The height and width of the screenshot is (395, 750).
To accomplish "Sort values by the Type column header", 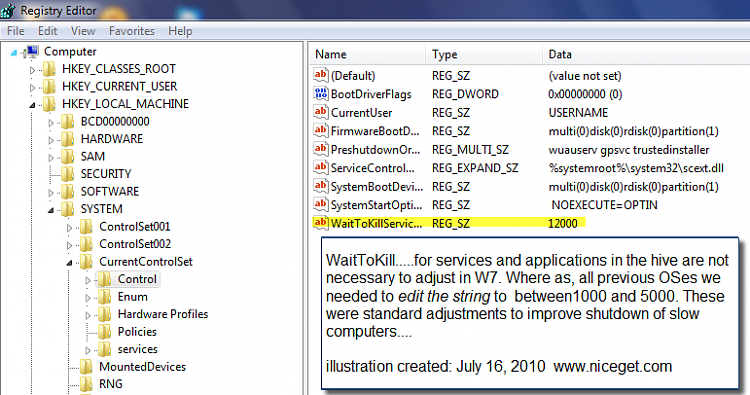I will tap(484, 54).
